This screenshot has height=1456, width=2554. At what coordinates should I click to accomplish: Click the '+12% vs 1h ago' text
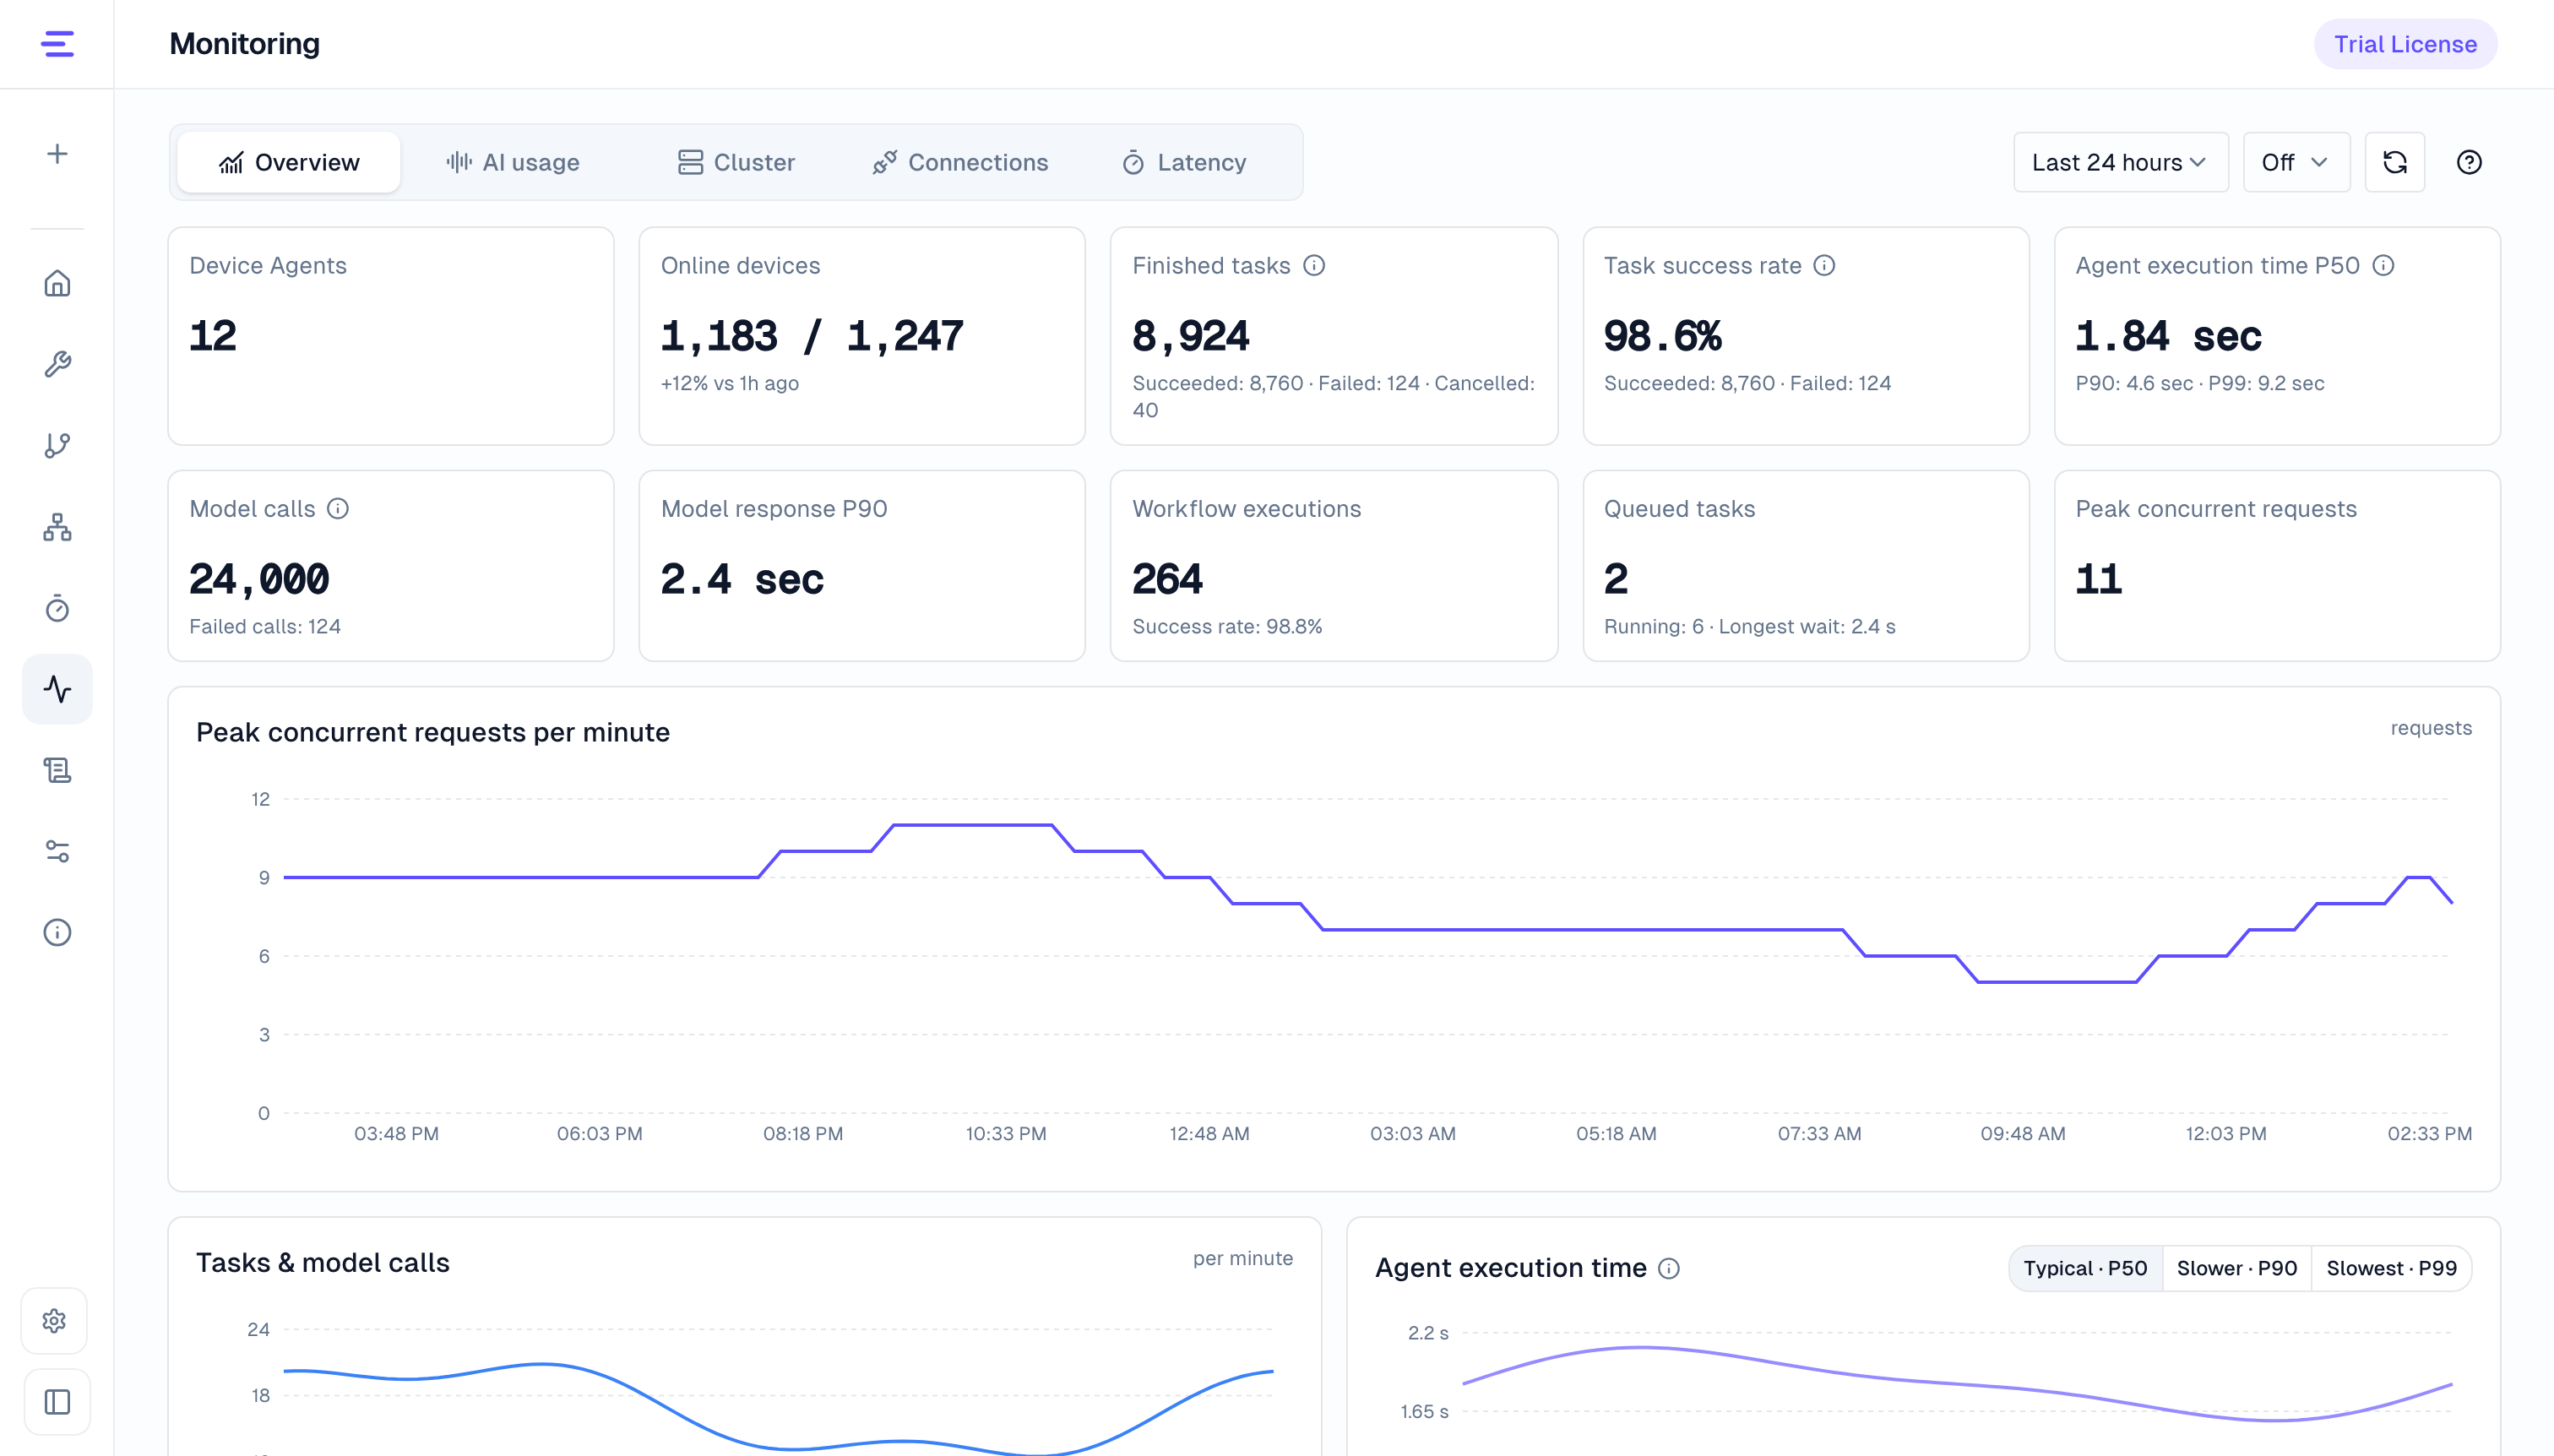tap(730, 383)
